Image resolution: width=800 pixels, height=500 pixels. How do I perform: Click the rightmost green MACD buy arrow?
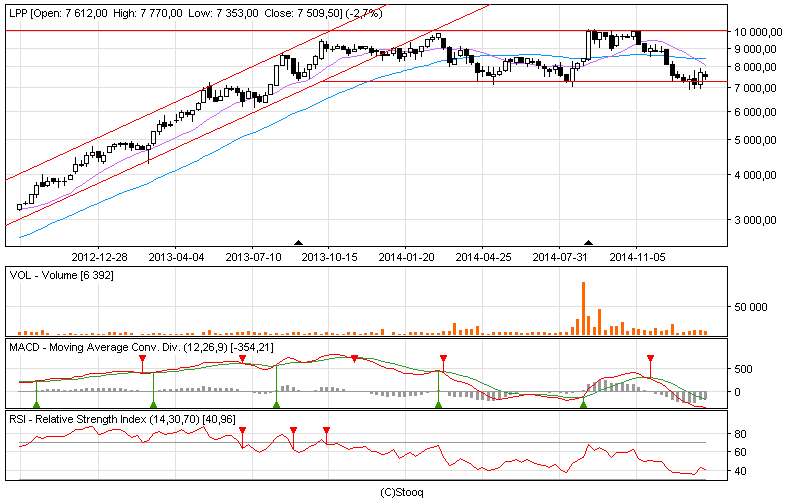584,405
